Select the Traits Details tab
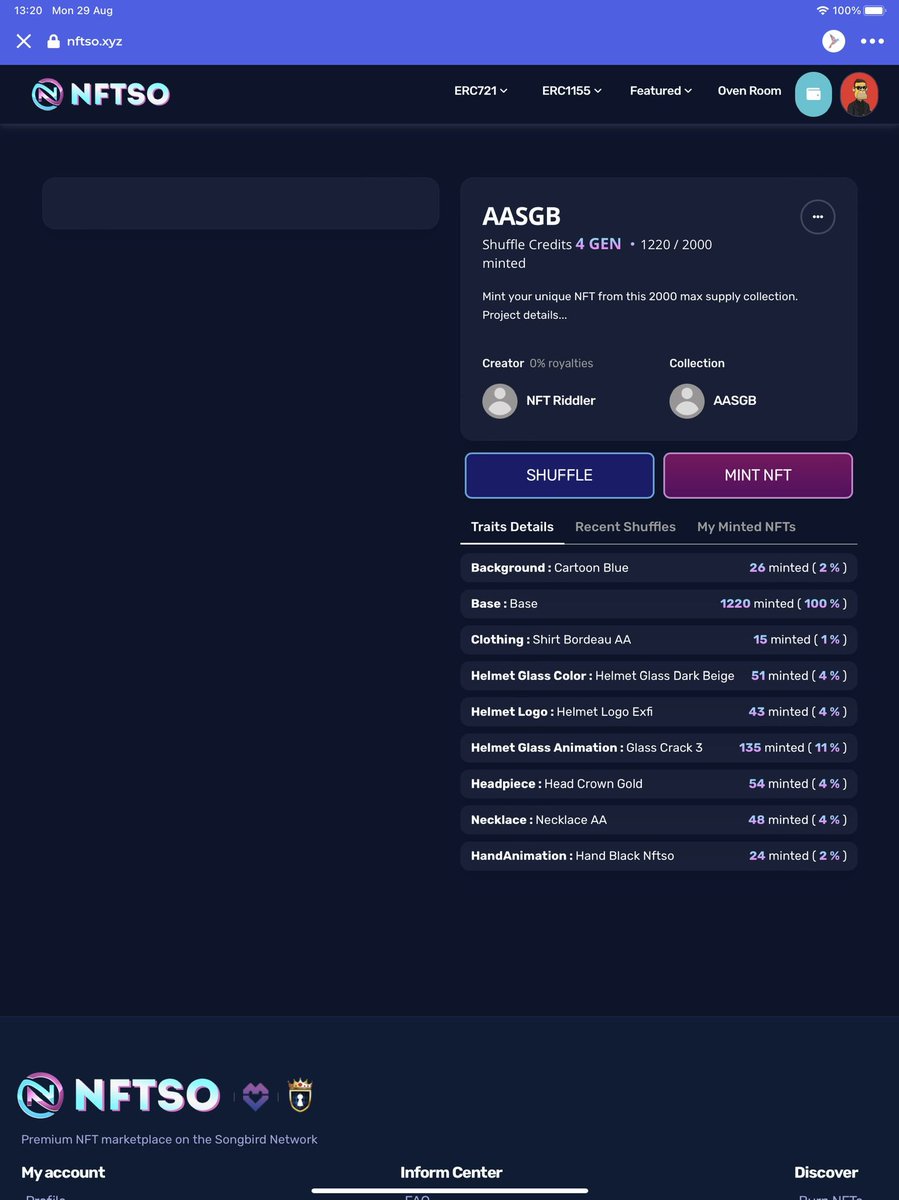 pyautogui.click(x=512, y=527)
